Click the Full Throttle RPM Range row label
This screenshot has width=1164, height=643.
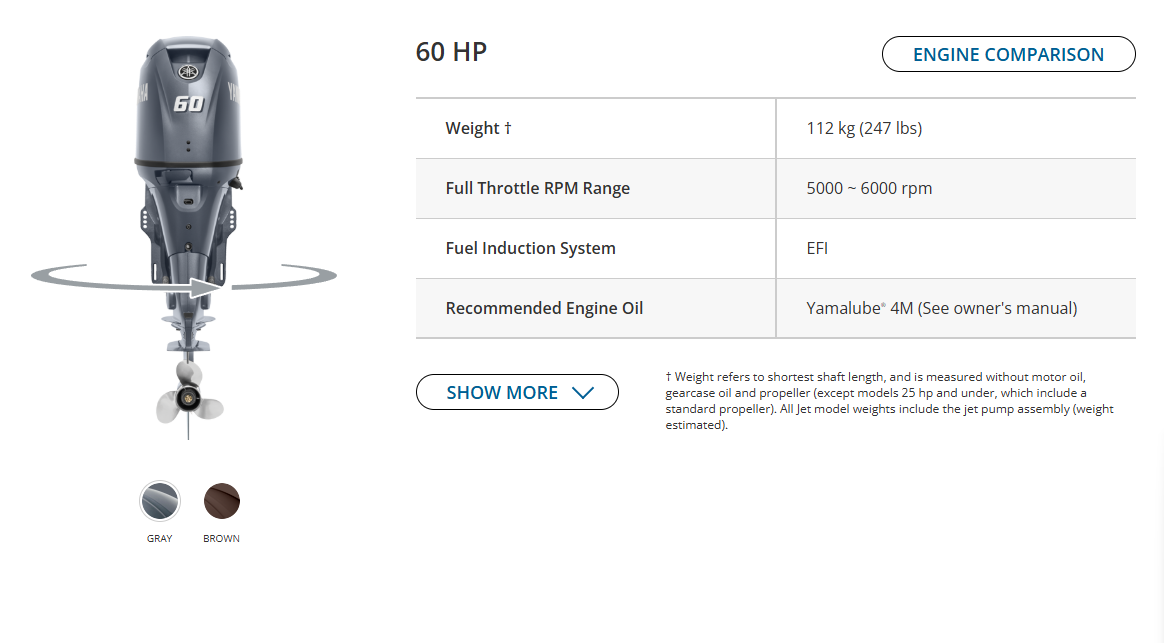click(537, 188)
